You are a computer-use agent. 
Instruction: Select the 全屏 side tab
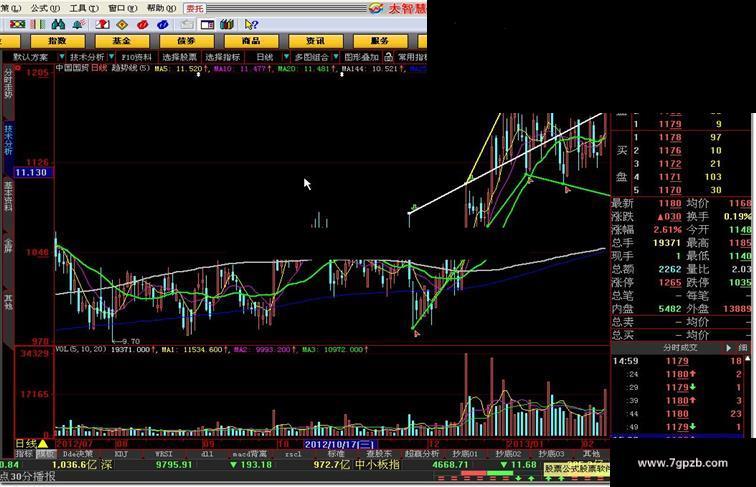[8, 245]
